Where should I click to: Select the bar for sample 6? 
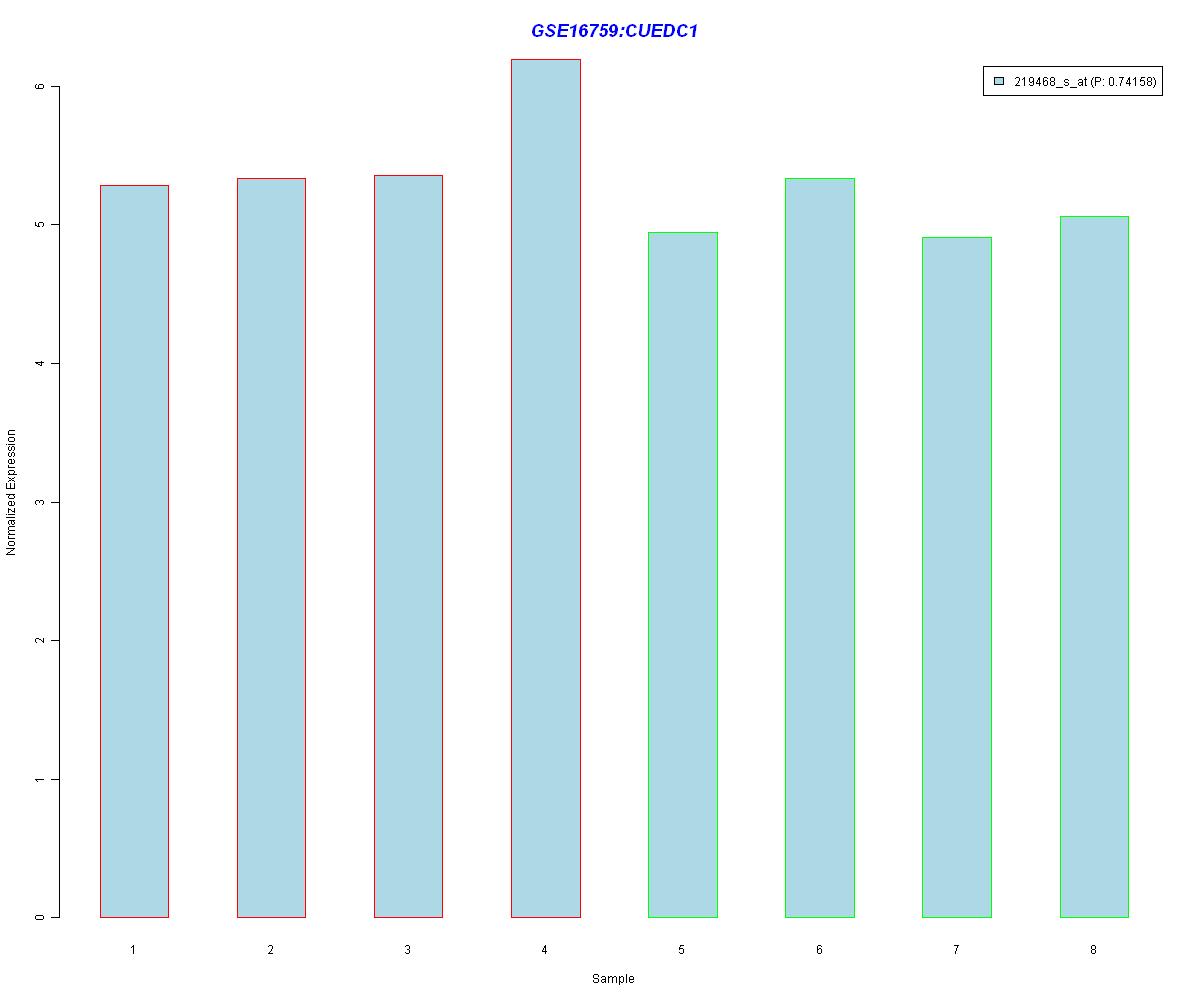pos(819,548)
